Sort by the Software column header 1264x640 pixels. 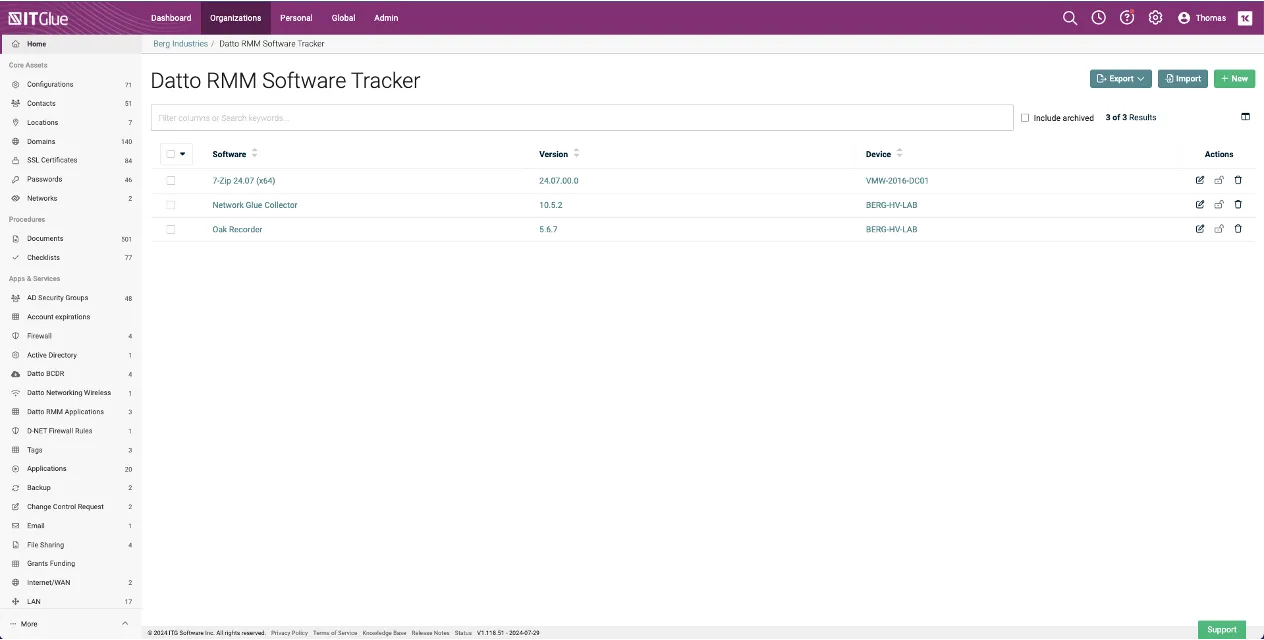pos(229,154)
